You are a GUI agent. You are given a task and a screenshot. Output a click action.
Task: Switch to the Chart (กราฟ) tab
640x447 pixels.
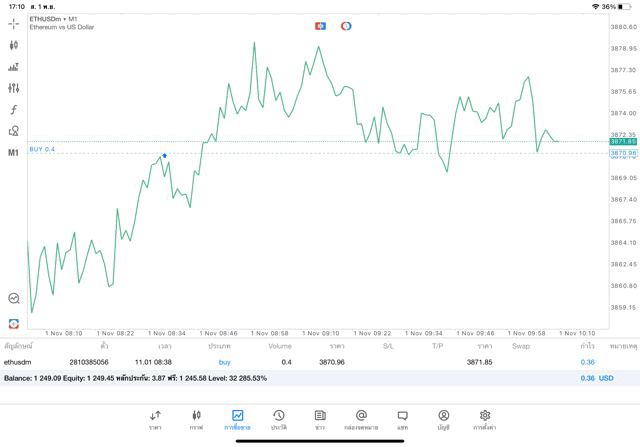point(196,419)
